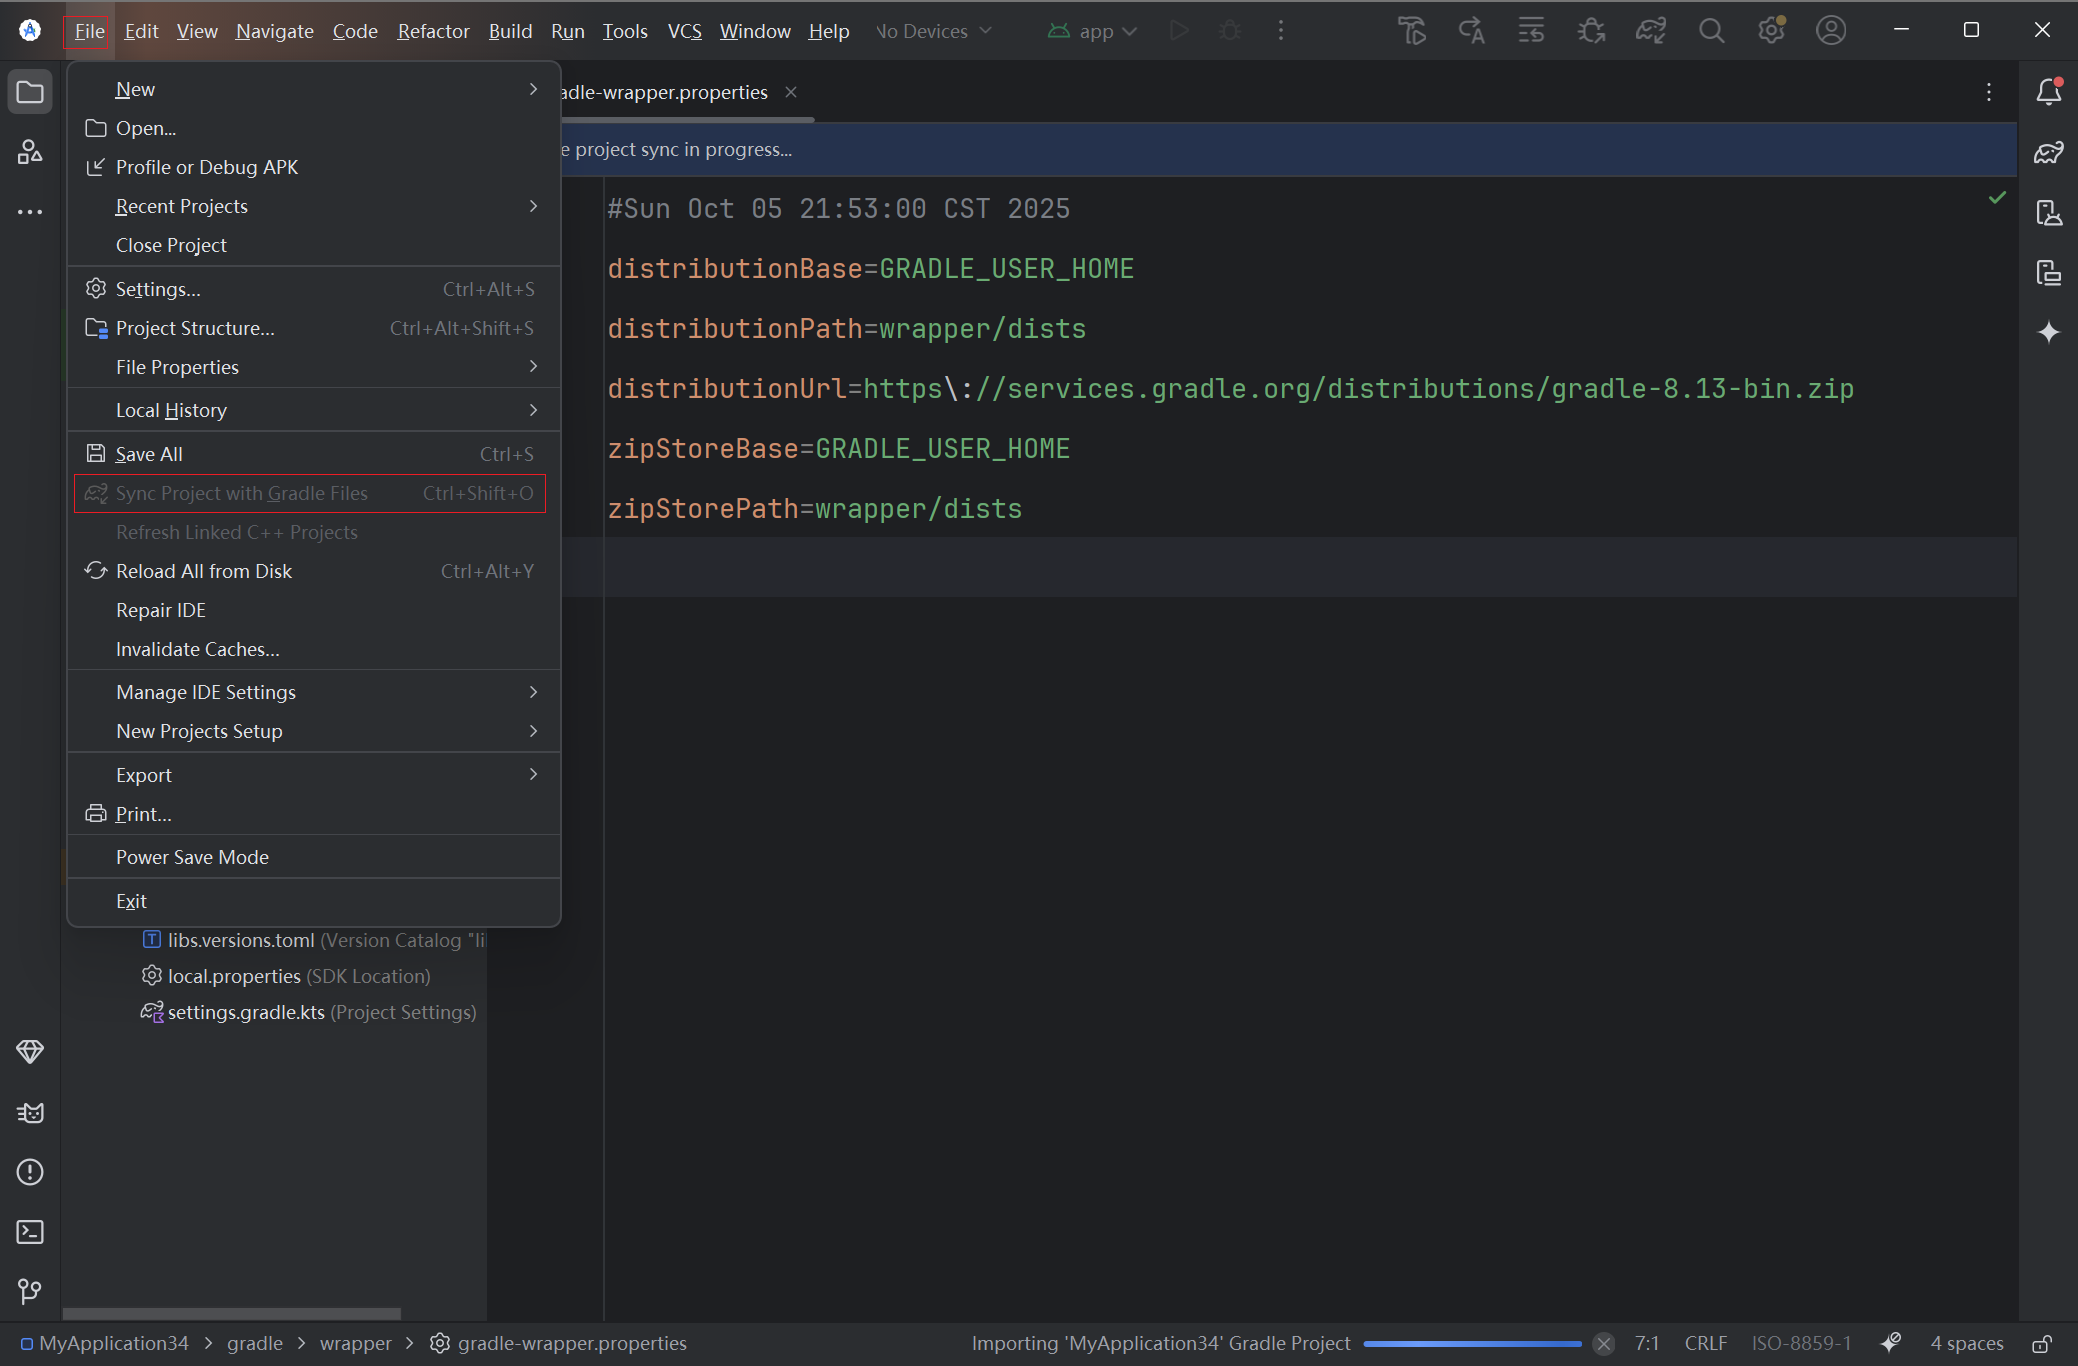Open the Terminal tool window
The height and width of the screenshot is (1366, 2078).
click(30, 1232)
